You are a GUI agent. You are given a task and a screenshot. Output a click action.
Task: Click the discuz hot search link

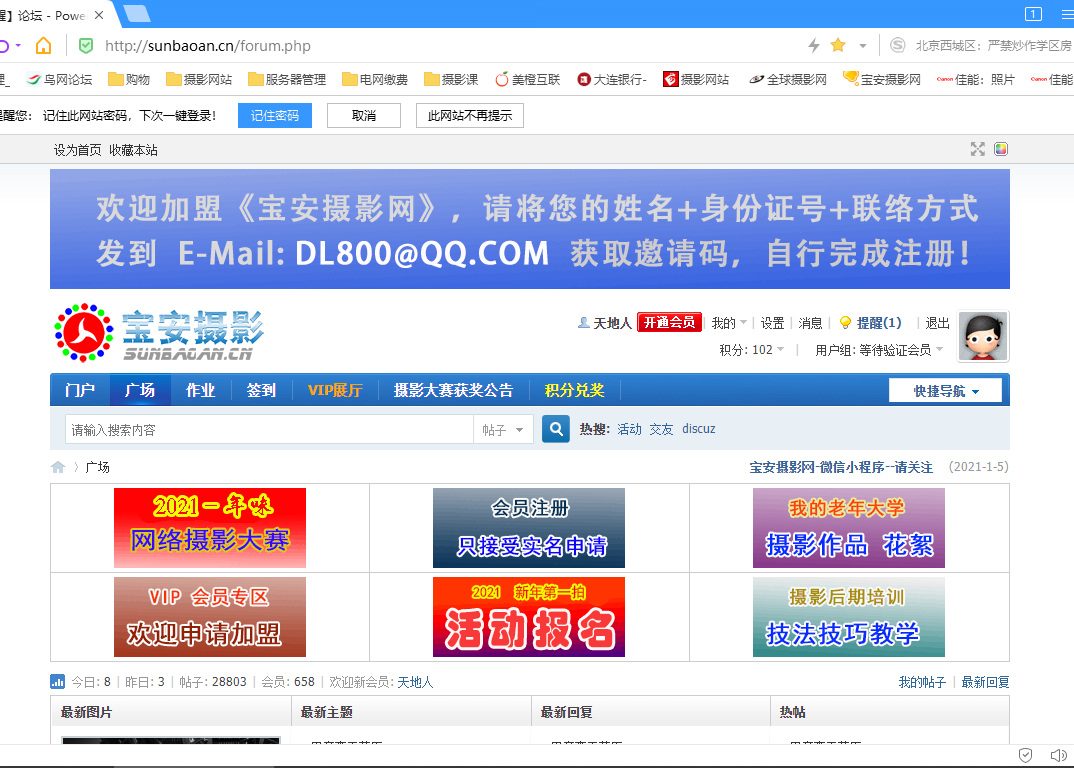[x=699, y=429]
